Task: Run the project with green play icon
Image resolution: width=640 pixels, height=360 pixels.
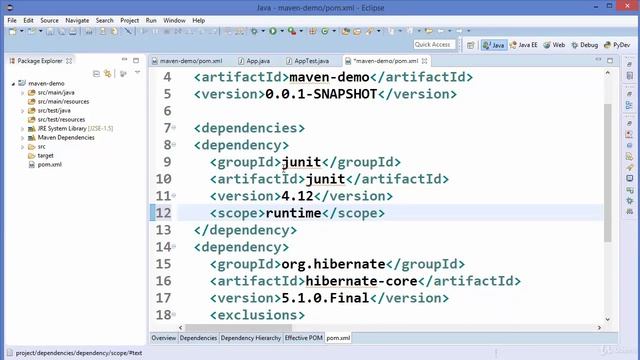Action: [273, 31]
